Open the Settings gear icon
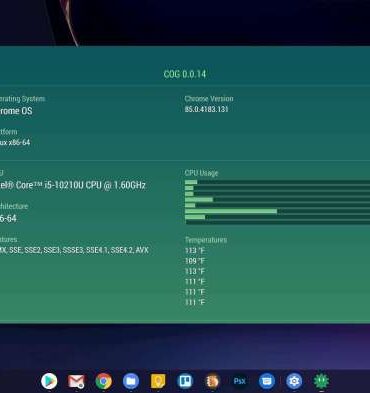 pyautogui.click(x=294, y=381)
